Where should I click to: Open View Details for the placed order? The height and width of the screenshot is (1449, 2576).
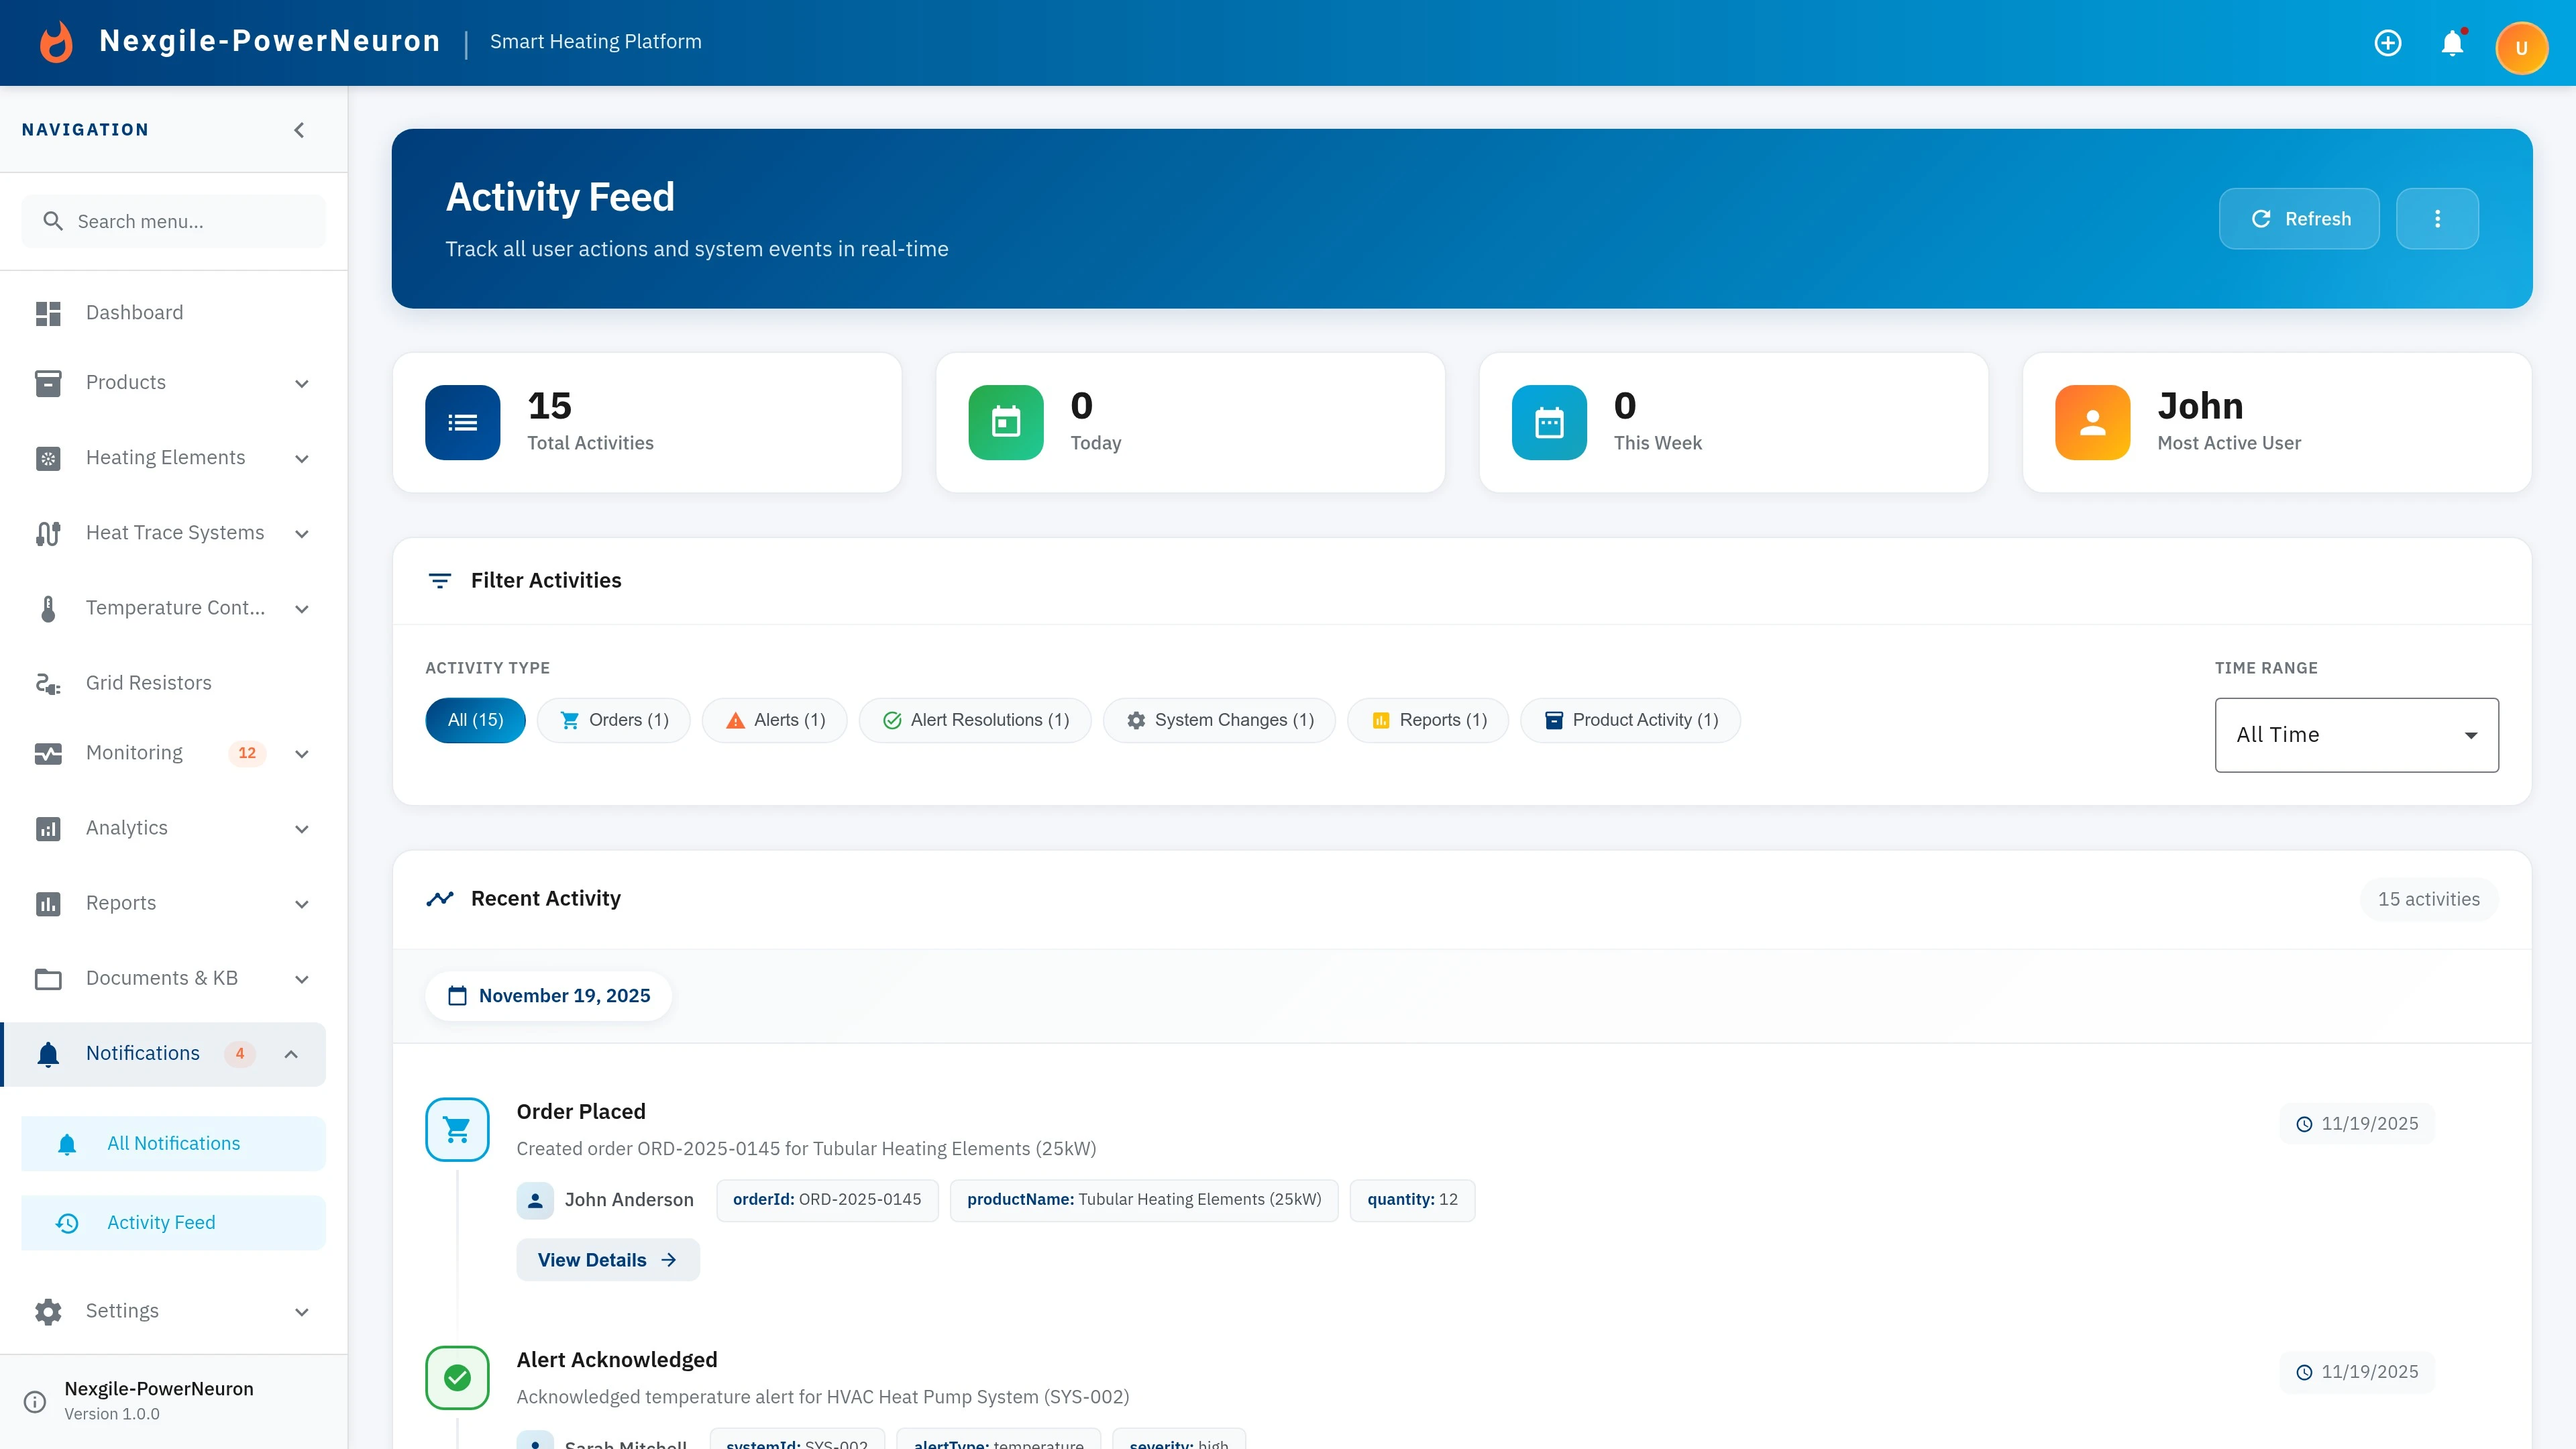pyautogui.click(x=607, y=1259)
